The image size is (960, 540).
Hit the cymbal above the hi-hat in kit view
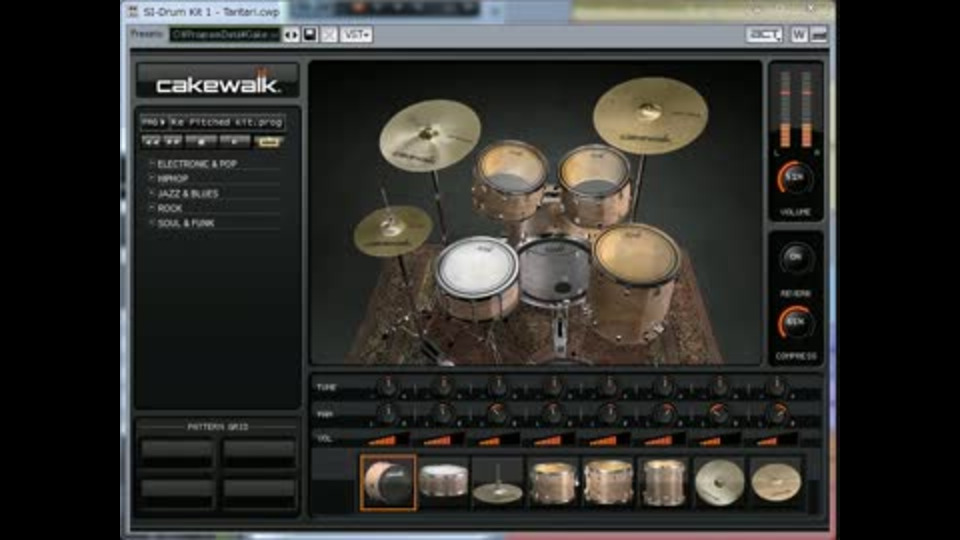pyautogui.click(x=430, y=135)
